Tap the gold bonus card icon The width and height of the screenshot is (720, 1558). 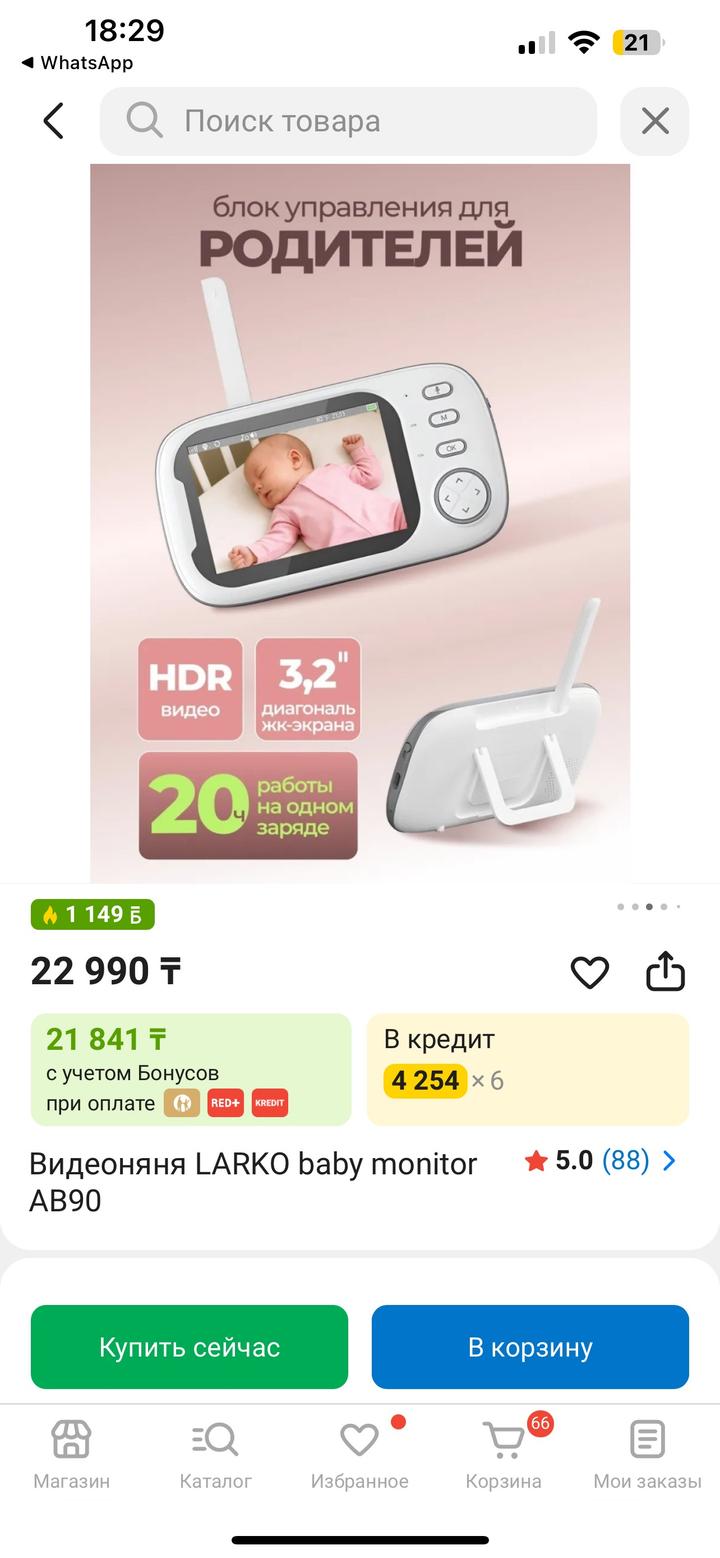point(182,1103)
